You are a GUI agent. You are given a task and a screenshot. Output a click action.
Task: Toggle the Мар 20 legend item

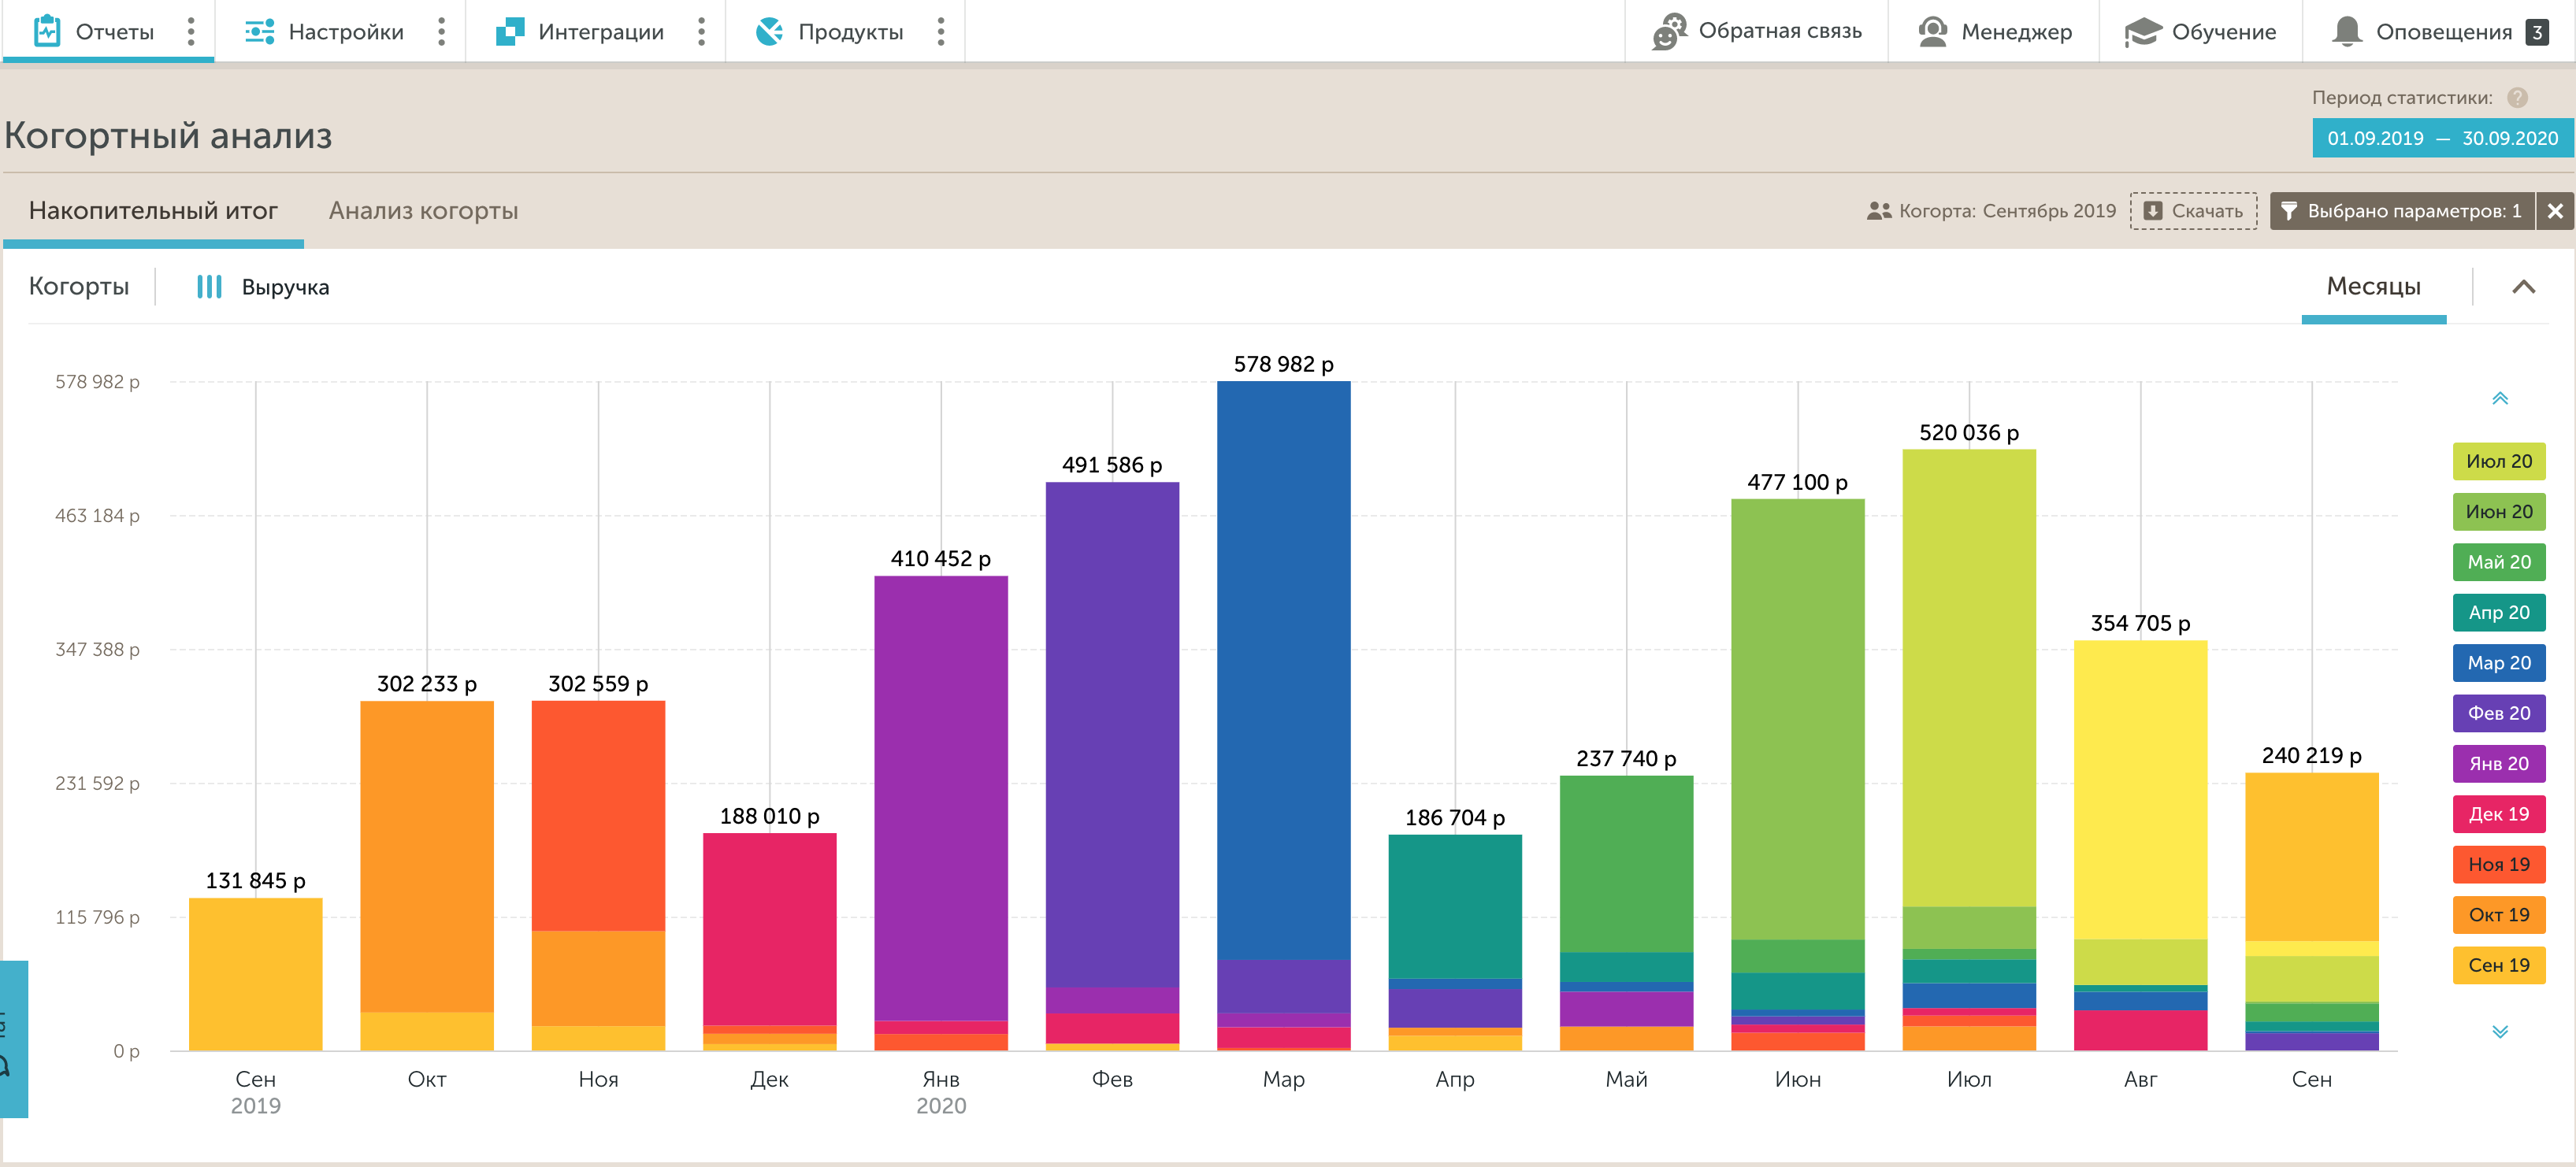[x=2498, y=663]
